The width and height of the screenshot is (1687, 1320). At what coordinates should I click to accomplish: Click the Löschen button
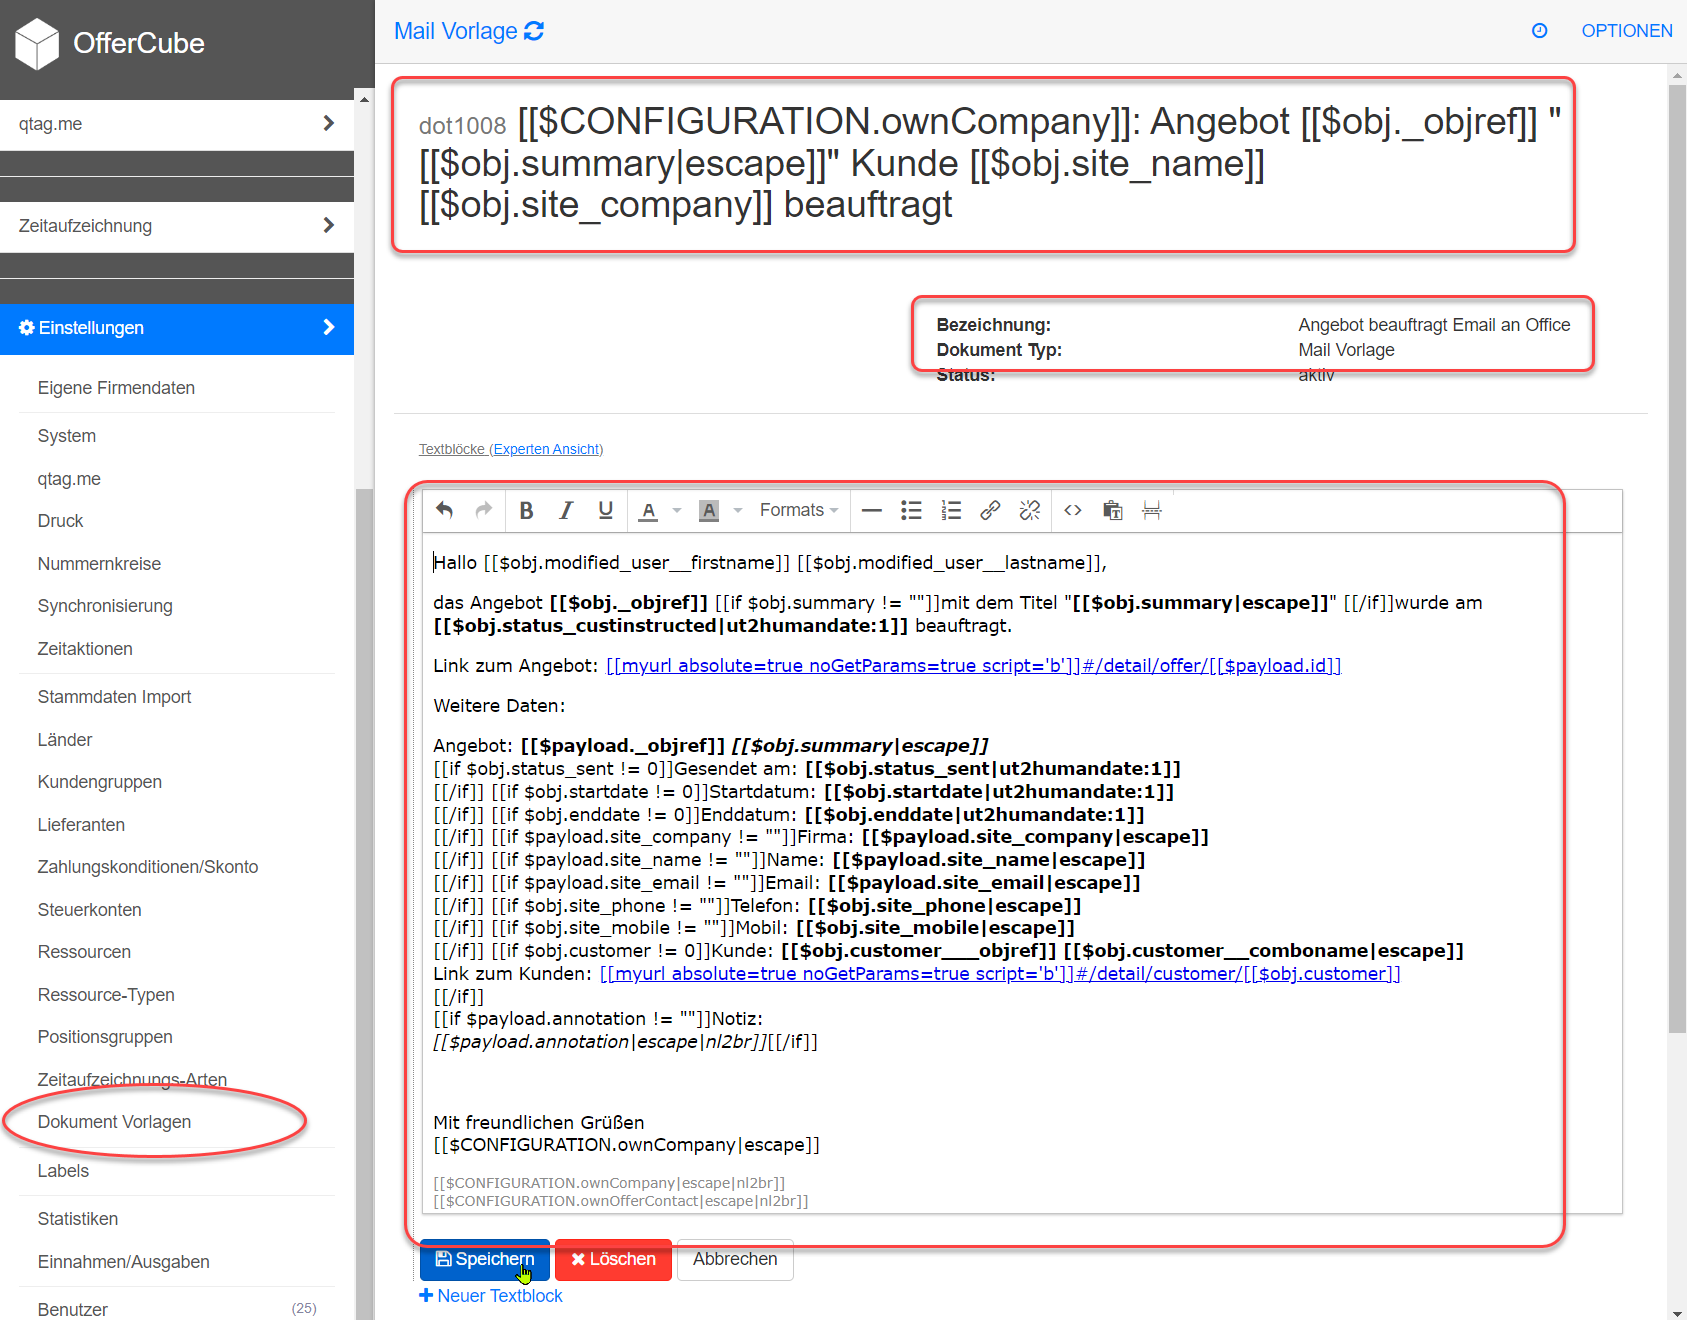(613, 1260)
